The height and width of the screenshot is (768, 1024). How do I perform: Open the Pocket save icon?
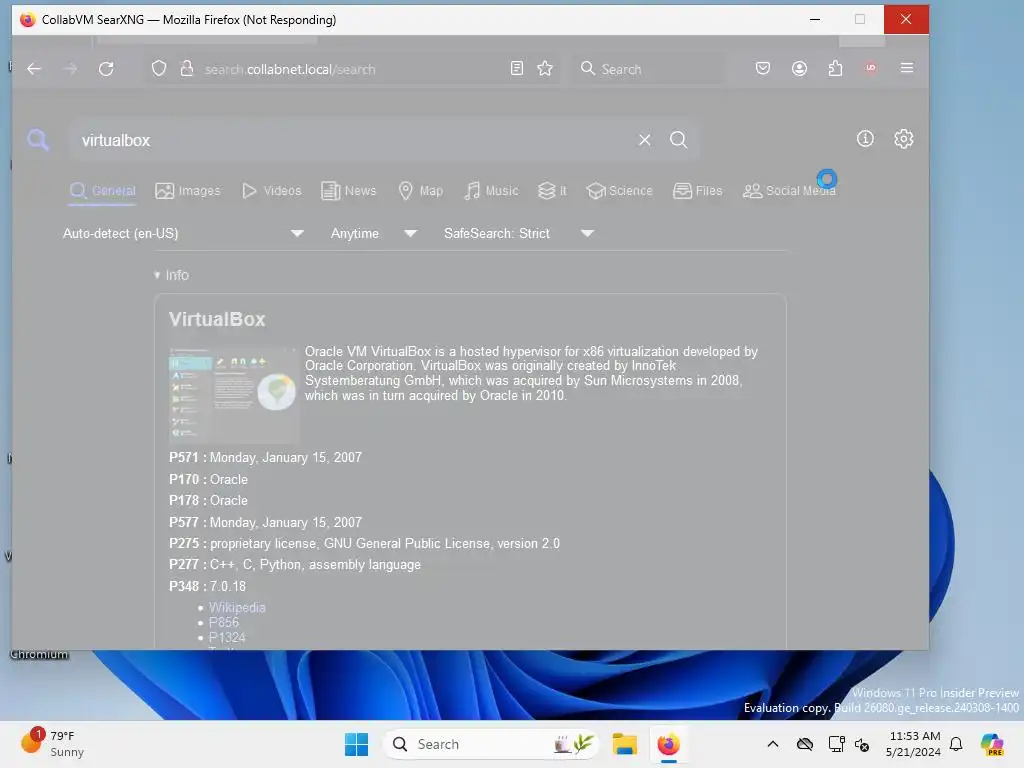point(763,68)
